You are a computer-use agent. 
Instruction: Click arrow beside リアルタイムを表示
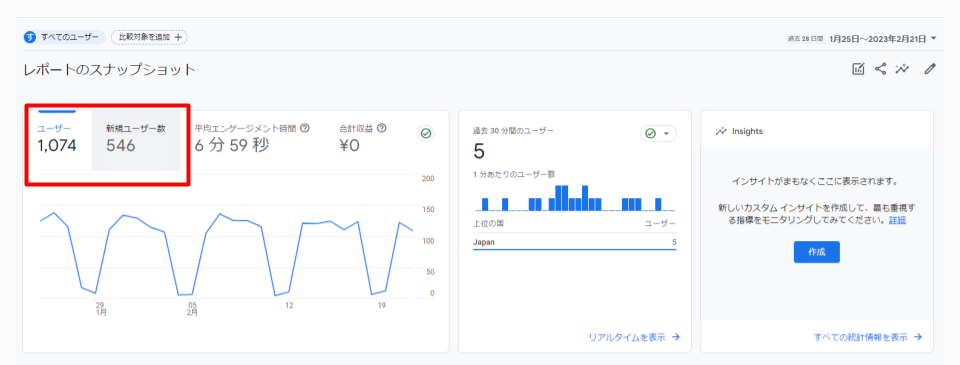click(x=675, y=337)
